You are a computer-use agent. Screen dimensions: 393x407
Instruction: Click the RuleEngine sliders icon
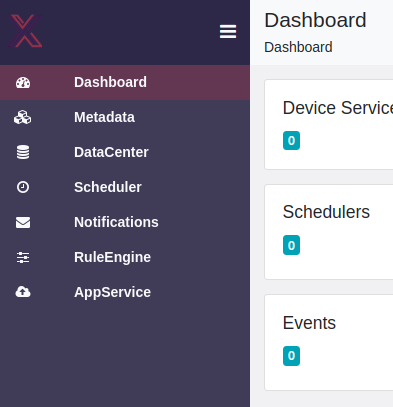[23, 257]
